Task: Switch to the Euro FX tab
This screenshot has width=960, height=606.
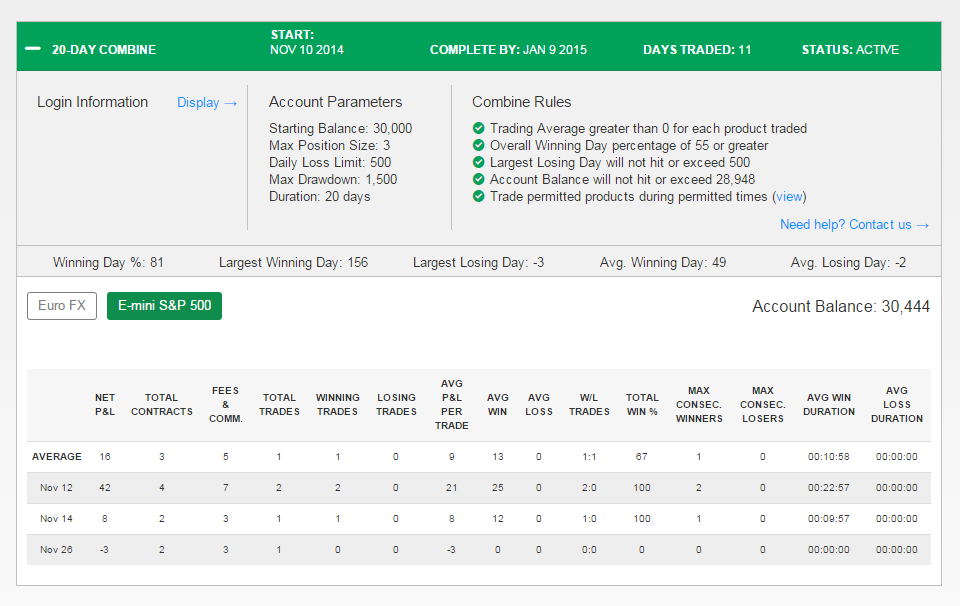Action: coord(62,305)
